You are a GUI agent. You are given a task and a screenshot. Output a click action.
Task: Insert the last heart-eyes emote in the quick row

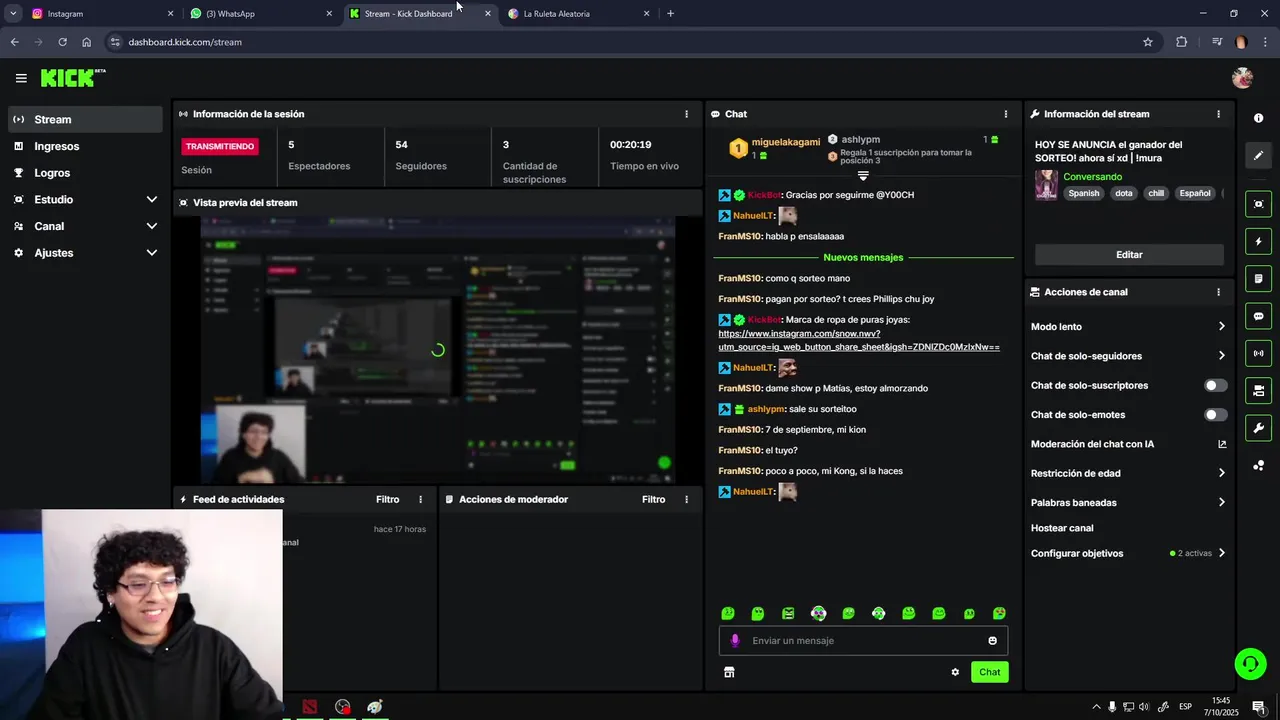click(x=999, y=613)
